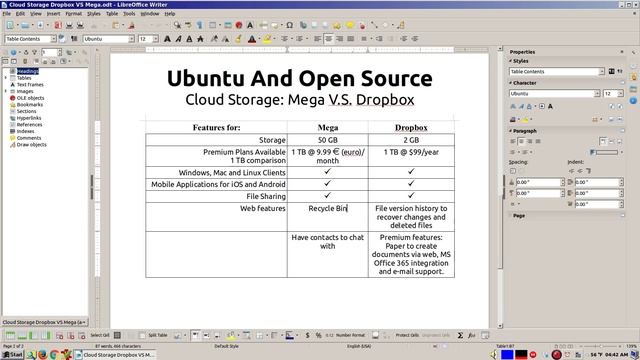Insert text box A icon
This screenshot has height=360, width=640.
(250, 25)
